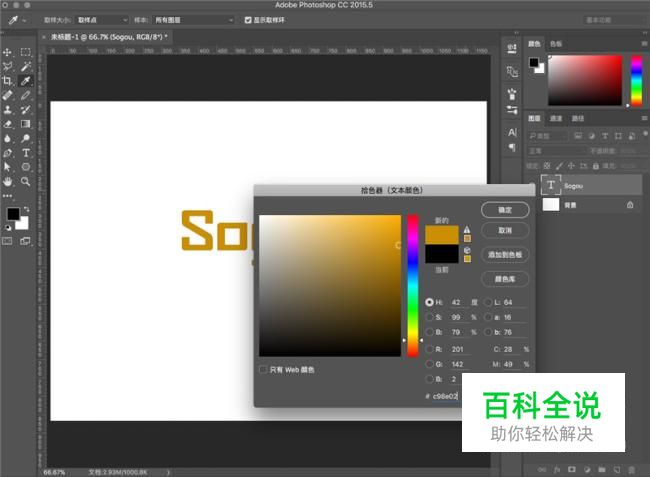Image resolution: width=650 pixels, height=477 pixels.
Task: Click the vertical hue slider in color picker
Action: click(412, 285)
